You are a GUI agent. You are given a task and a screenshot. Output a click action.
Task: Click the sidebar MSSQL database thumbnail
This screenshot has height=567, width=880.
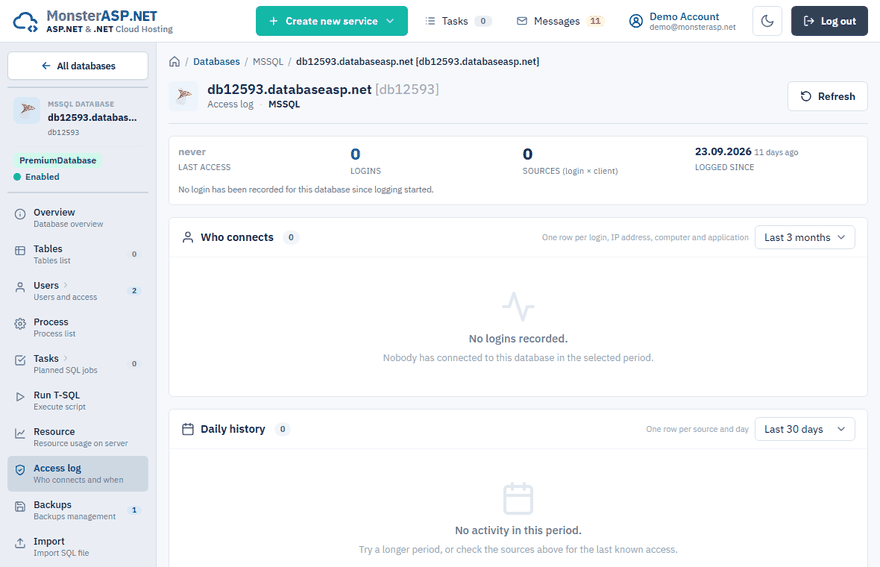[27, 110]
